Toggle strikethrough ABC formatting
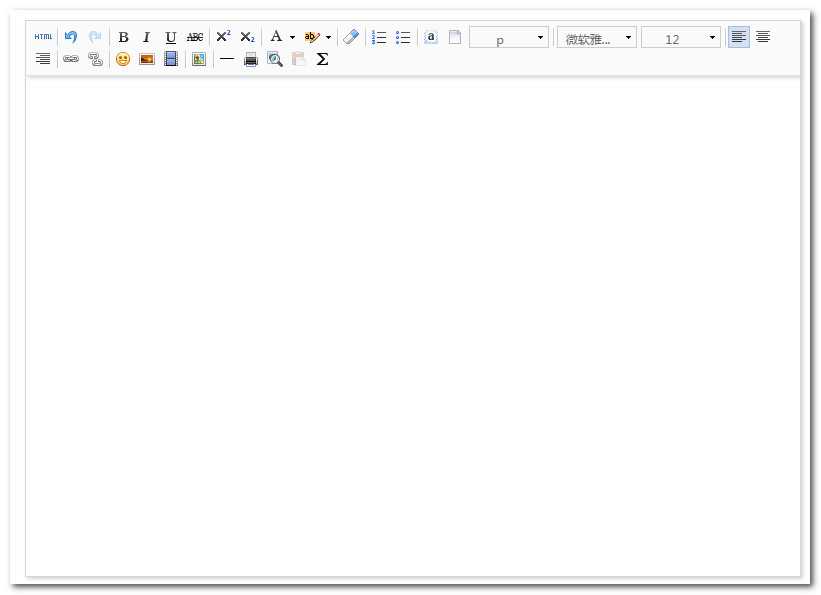This screenshot has width=821, height=595. click(195, 37)
